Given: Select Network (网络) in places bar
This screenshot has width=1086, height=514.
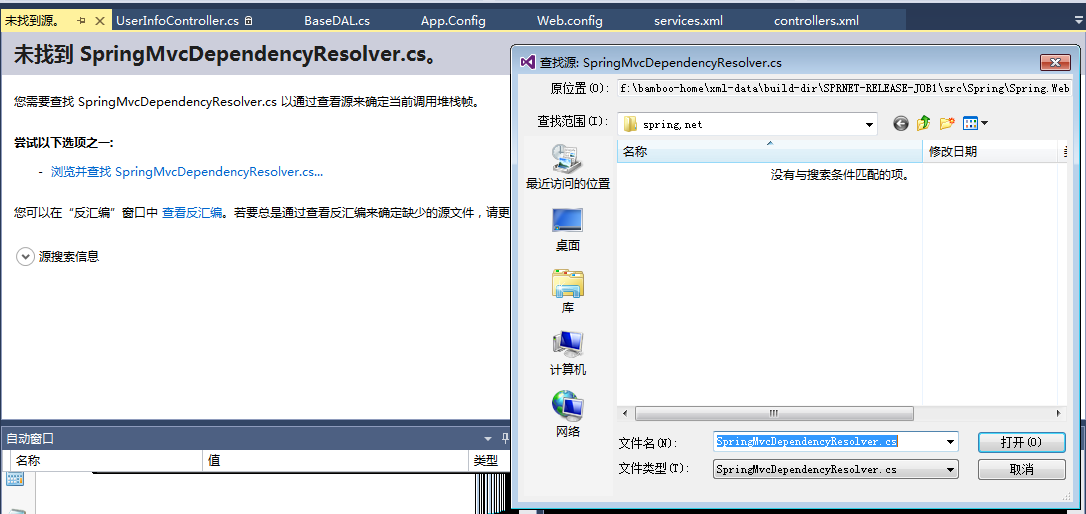Looking at the screenshot, I should [568, 414].
